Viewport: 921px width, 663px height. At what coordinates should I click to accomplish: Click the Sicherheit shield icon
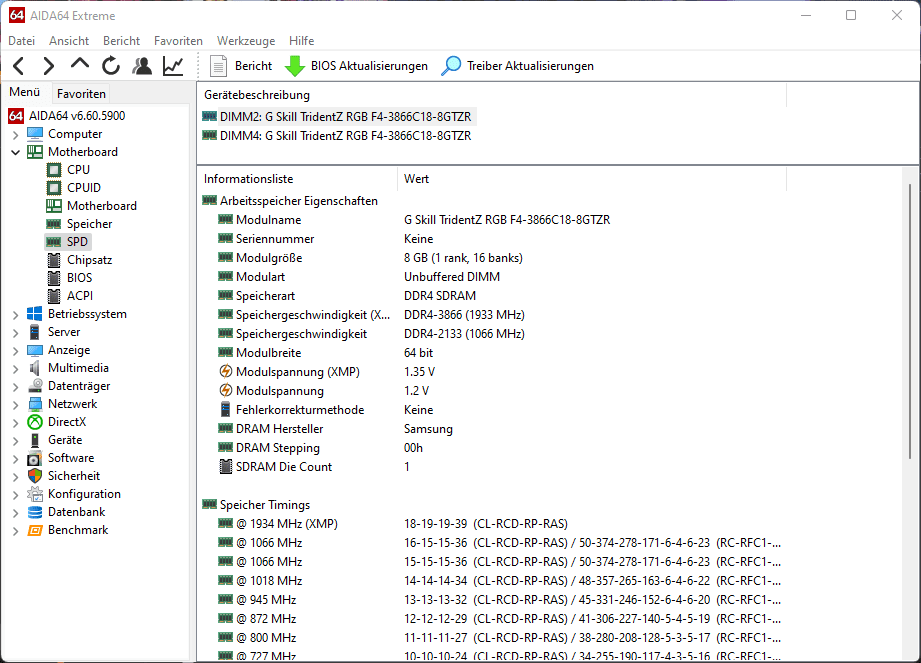(35, 476)
